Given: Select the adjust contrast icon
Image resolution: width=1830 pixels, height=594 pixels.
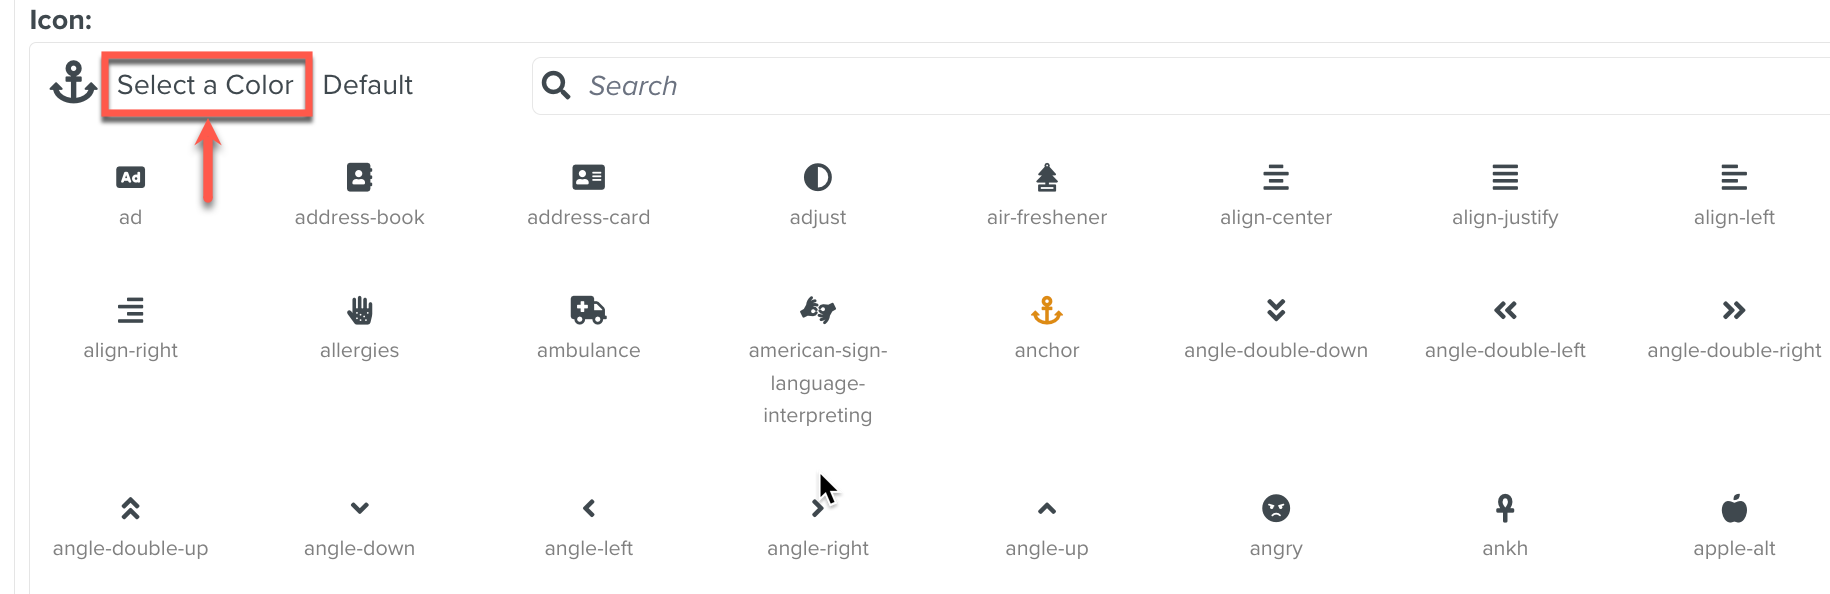Looking at the screenshot, I should tap(818, 177).
